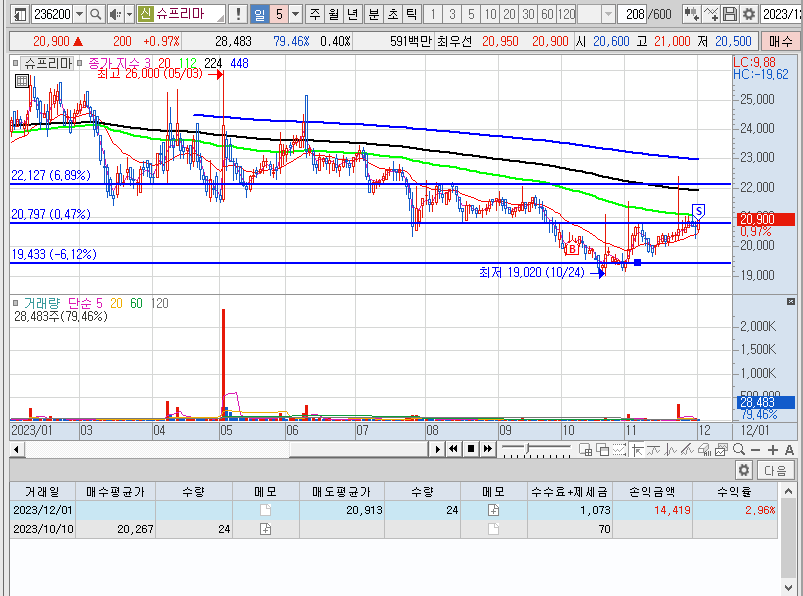Click the horizontal trend line tool icon

[x=653, y=450]
